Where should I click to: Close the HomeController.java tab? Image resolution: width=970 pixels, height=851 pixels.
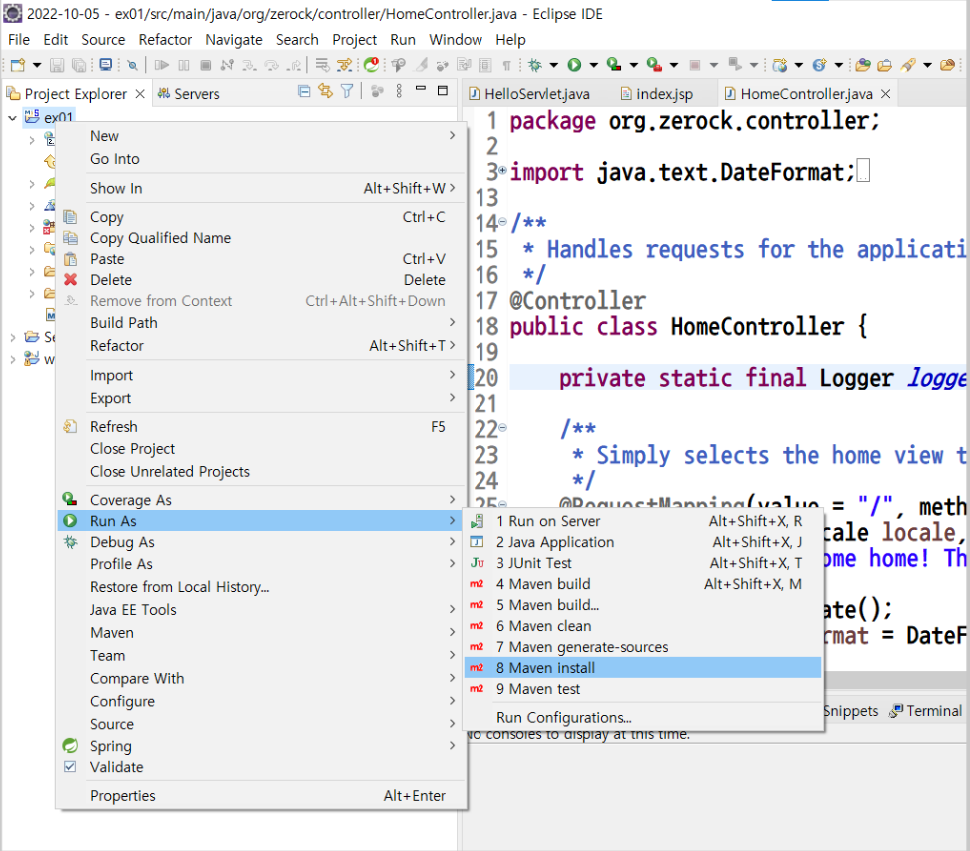pos(886,93)
